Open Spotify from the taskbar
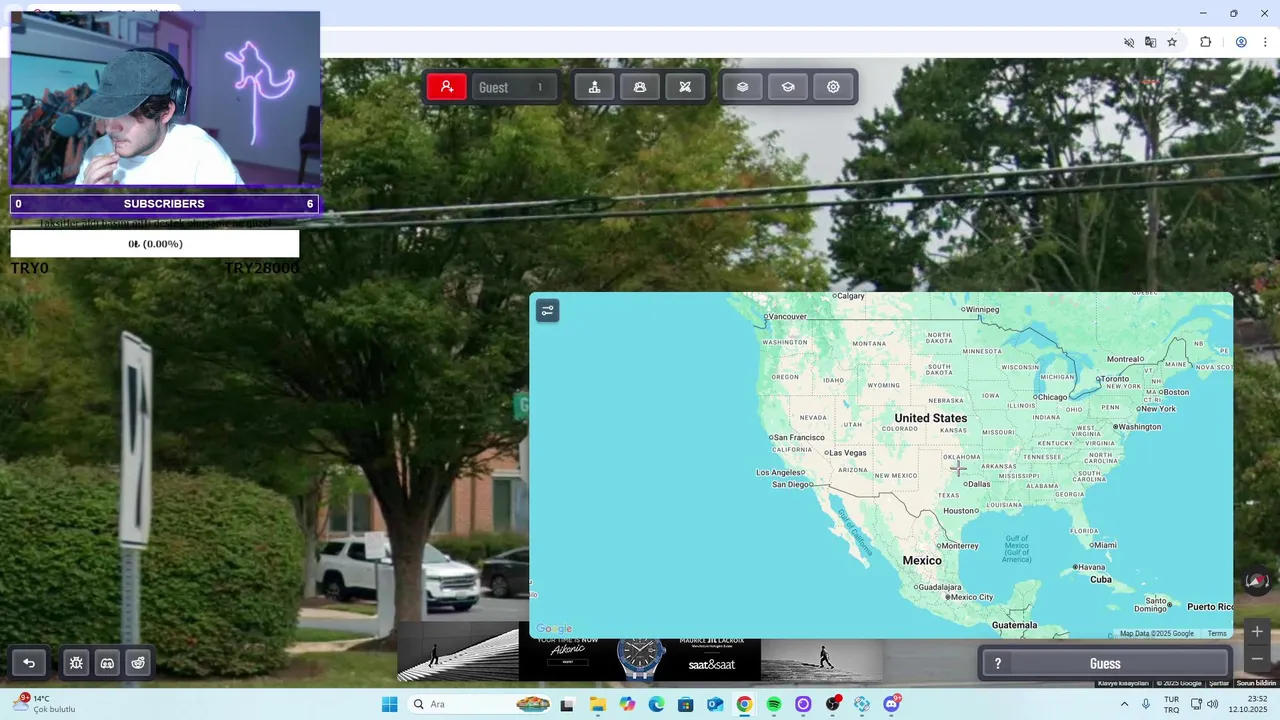Viewport: 1280px width, 720px height. [x=774, y=704]
